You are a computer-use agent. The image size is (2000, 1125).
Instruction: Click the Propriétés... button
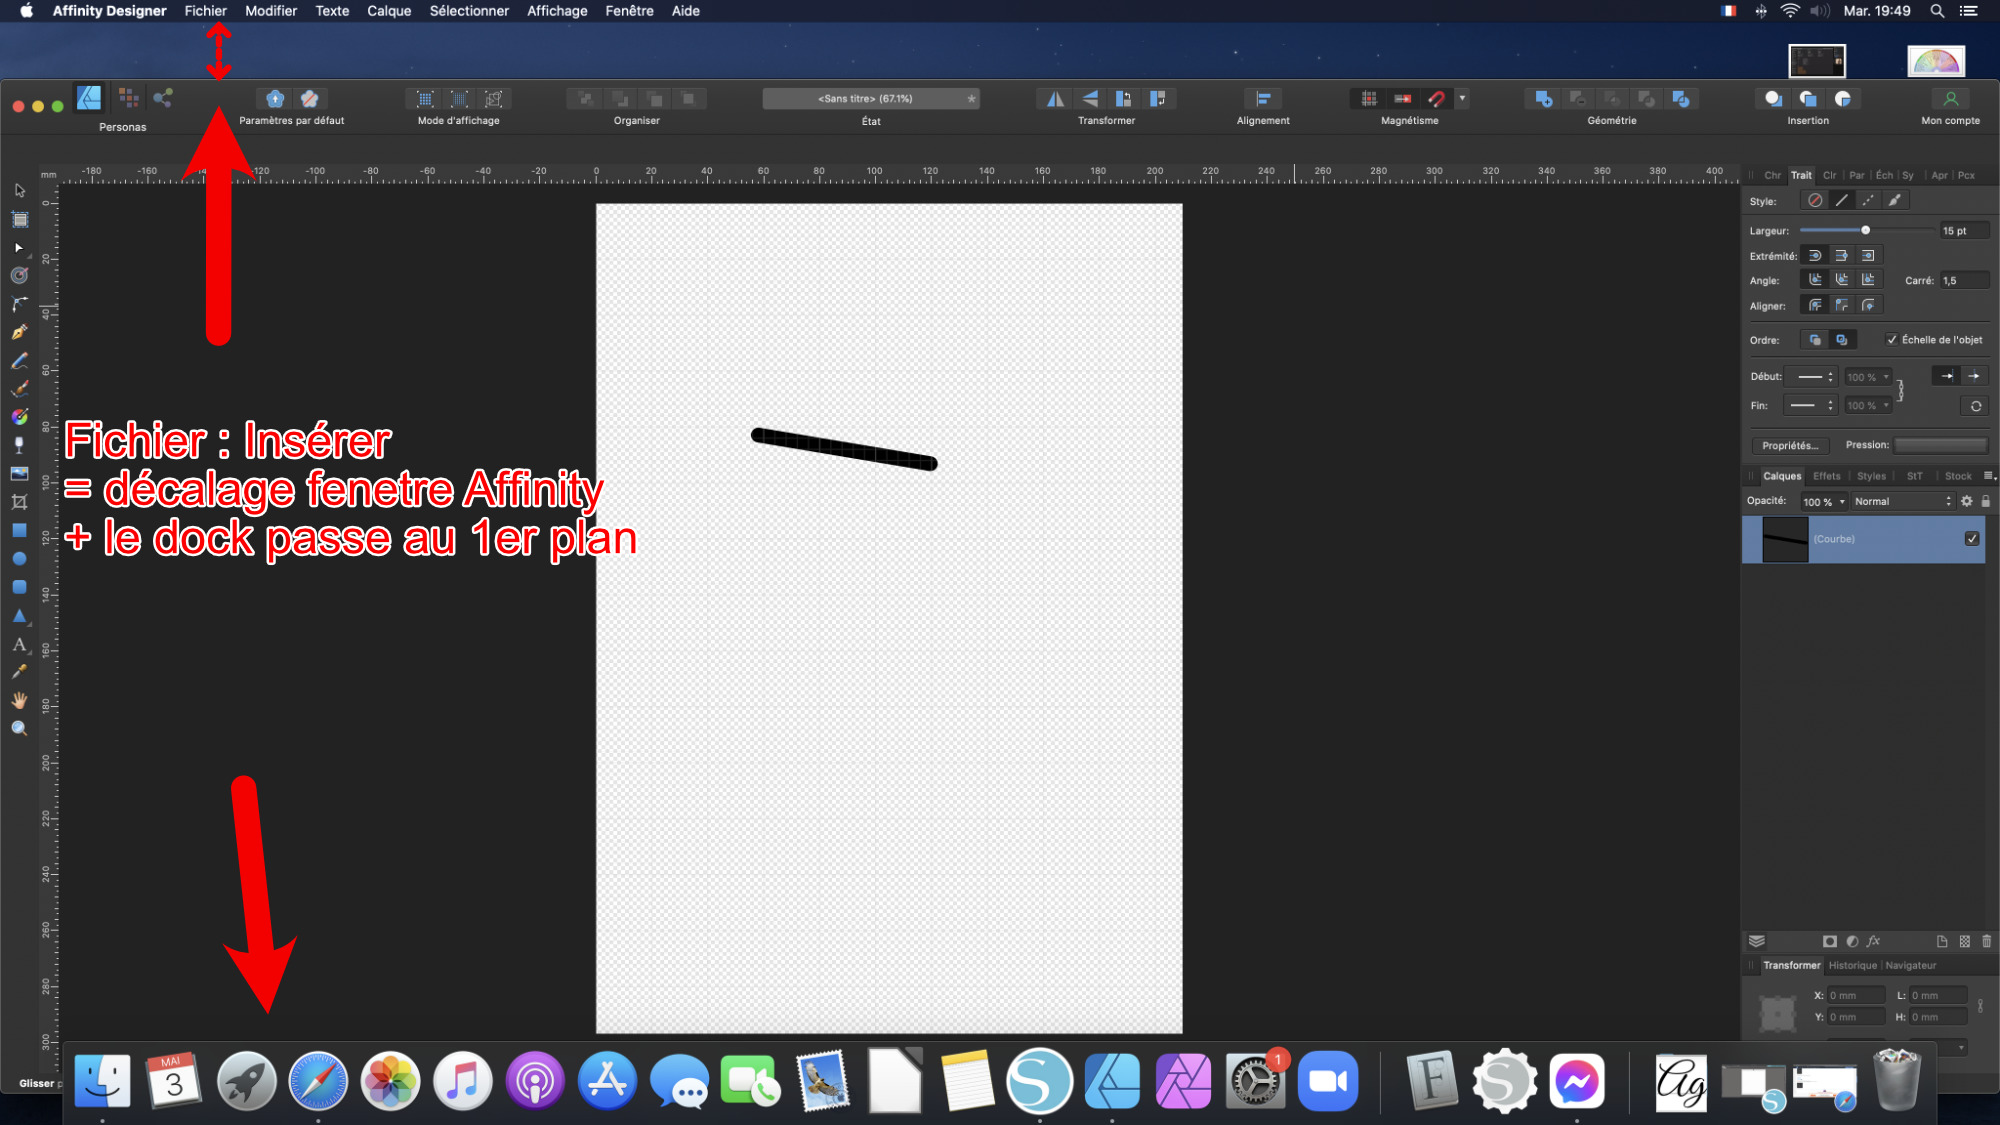(1789, 446)
